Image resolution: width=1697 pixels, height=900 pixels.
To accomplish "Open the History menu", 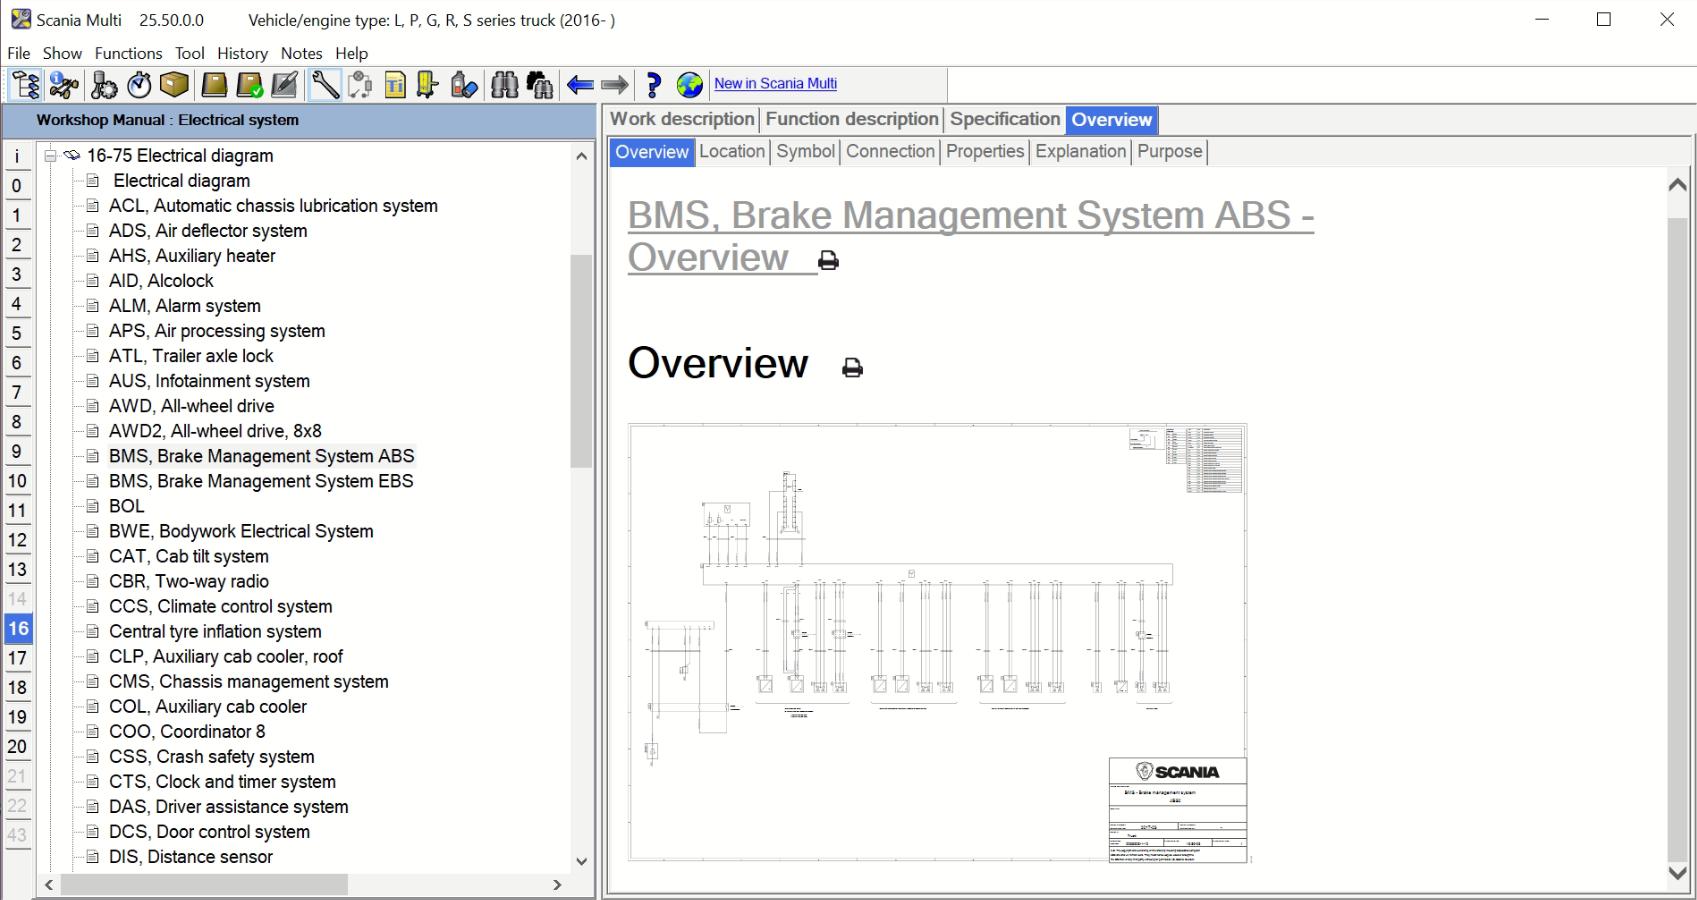I will (242, 53).
